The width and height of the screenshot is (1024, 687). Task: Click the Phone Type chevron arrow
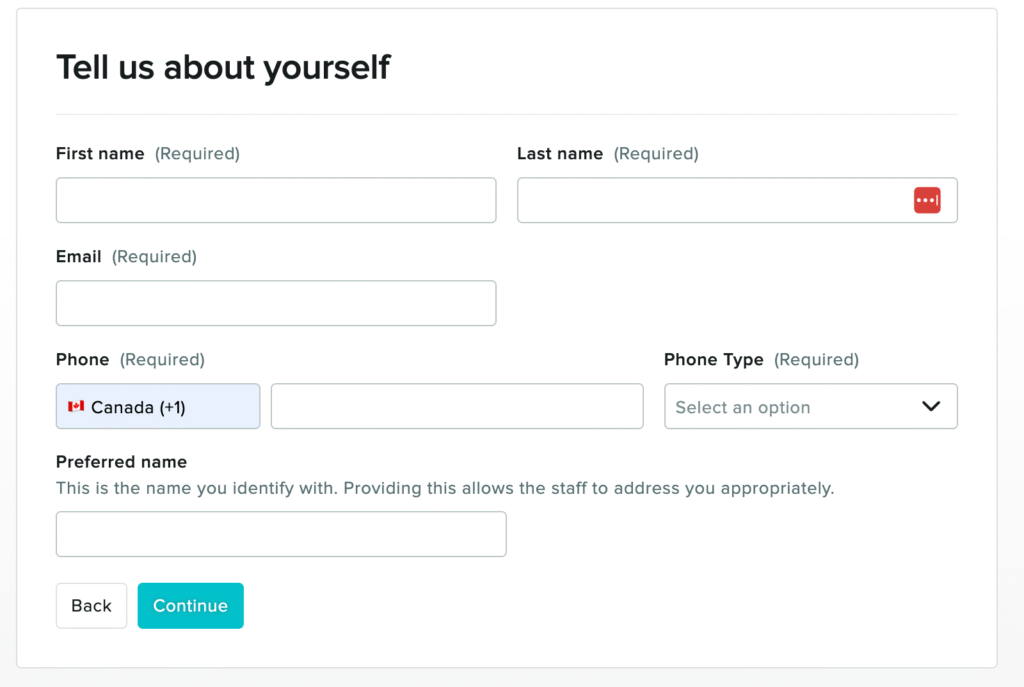coord(931,406)
